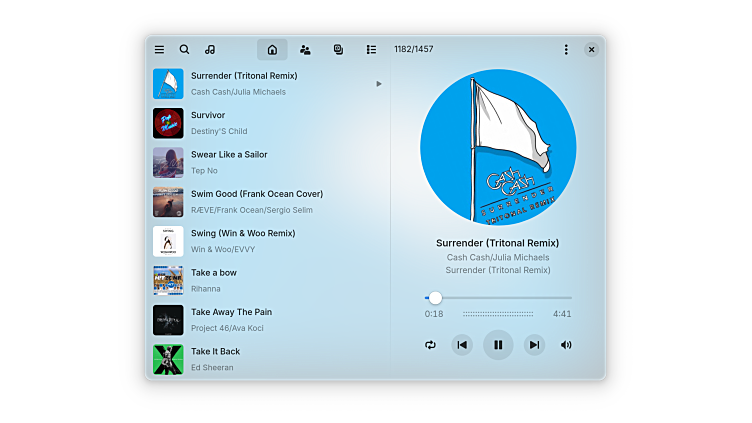Toggle the repeat mode button
Image resolution: width=752 pixels, height=423 pixels.
point(430,345)
